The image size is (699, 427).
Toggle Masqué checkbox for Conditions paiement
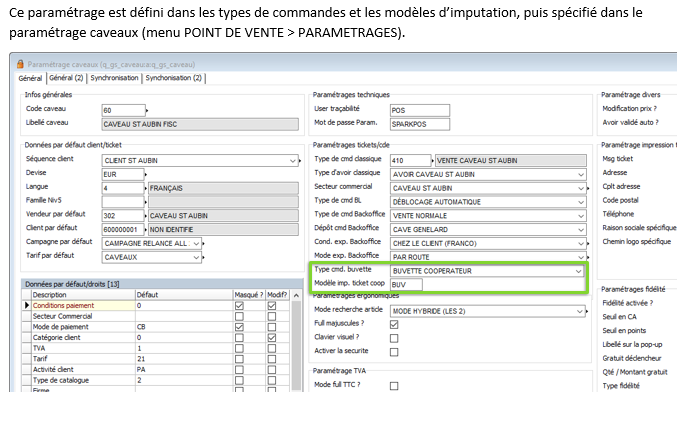coord(238,305)
